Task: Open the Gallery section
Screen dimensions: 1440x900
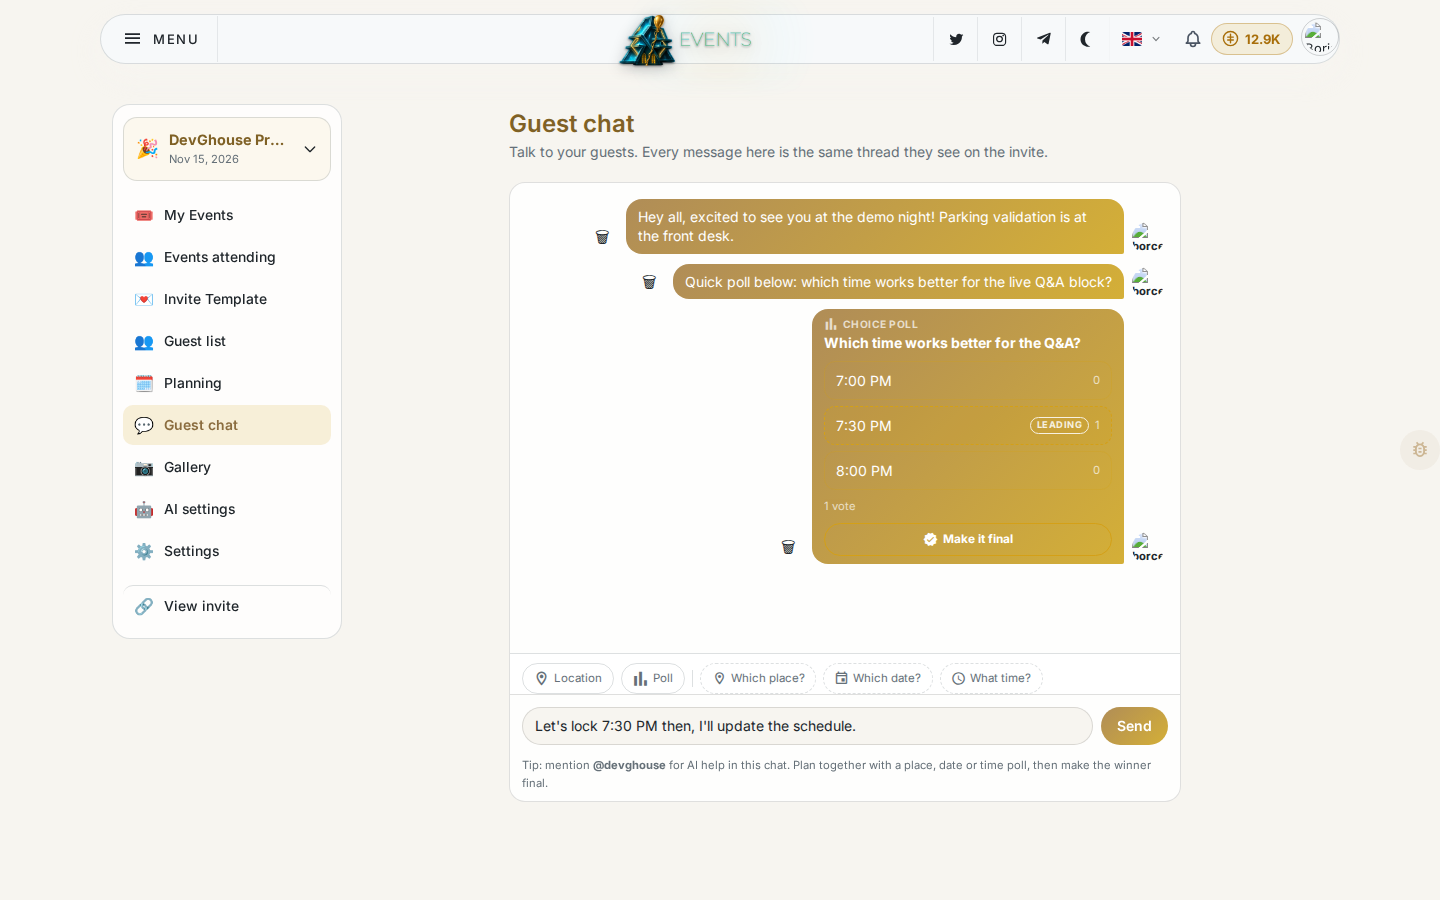Action: (227, 467)
